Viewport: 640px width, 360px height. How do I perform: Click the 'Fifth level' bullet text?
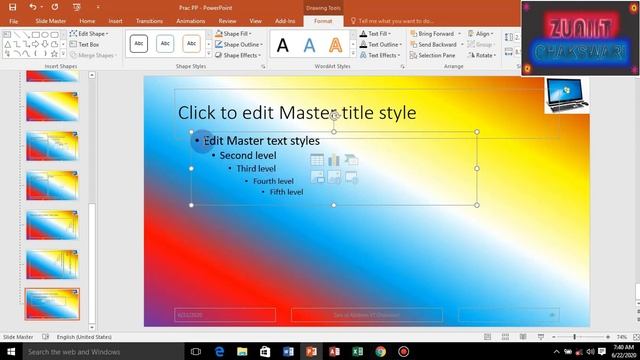pos(287,192)
